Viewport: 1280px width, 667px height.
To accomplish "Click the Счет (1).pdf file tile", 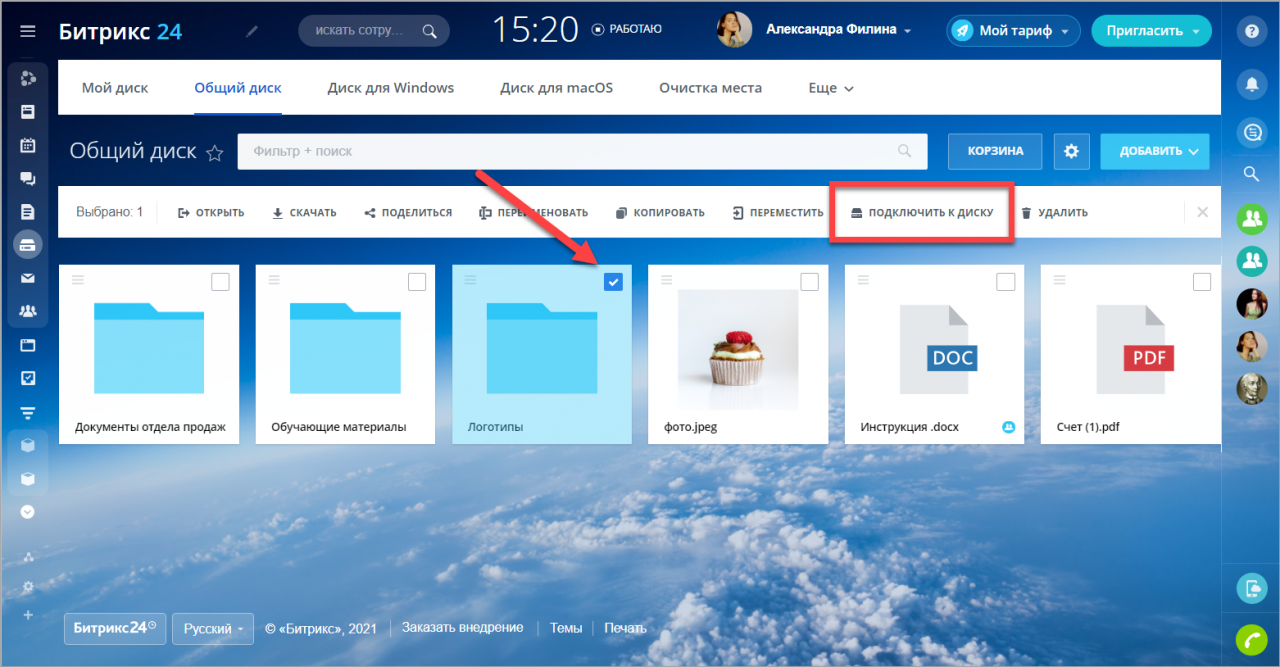I will 1131,355.
